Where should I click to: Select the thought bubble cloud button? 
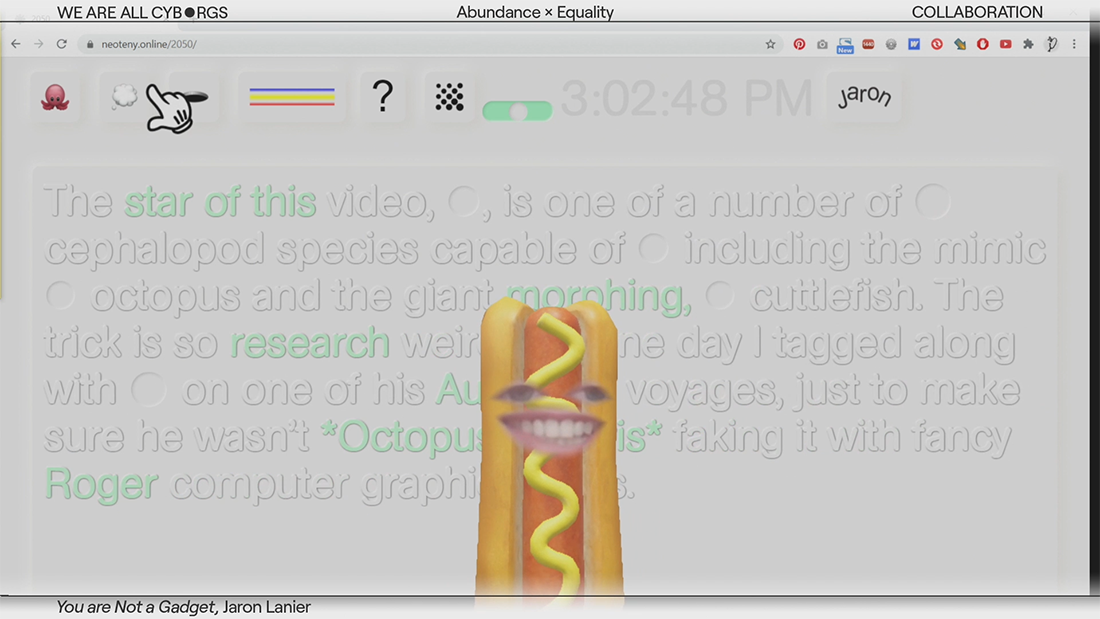(x=124, y=97)
